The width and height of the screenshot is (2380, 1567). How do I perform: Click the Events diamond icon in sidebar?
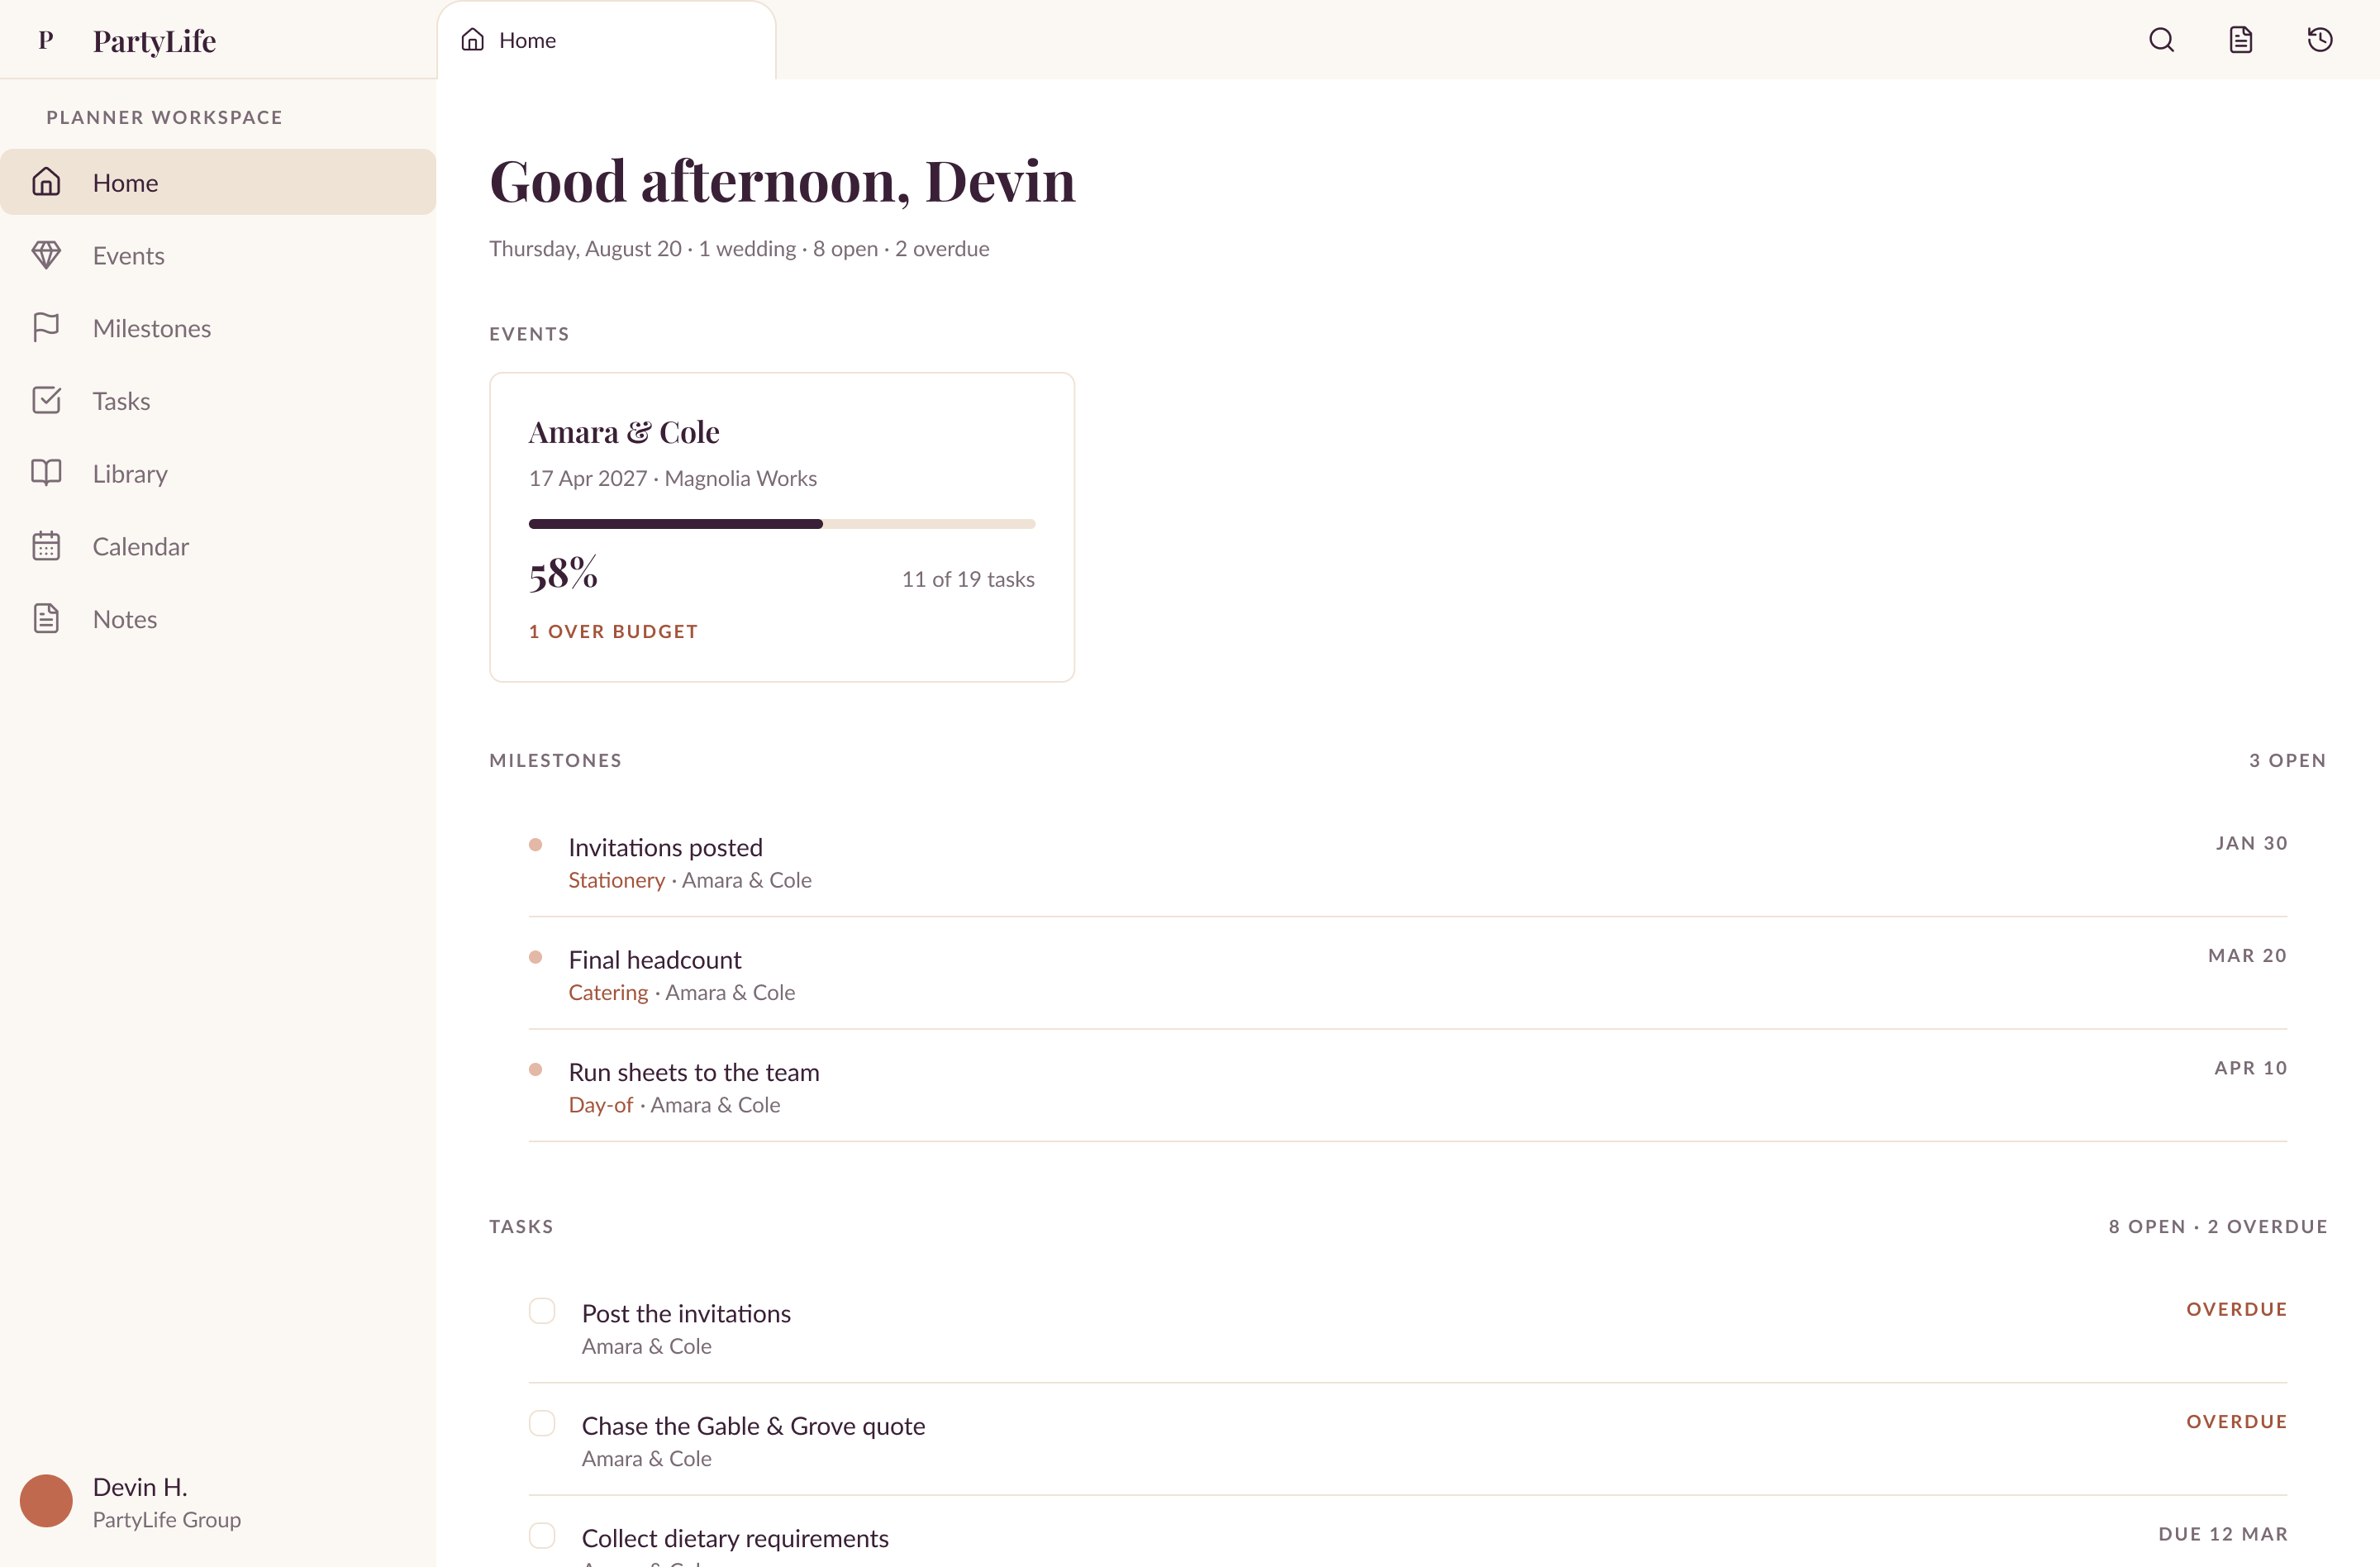click(46, 255)
